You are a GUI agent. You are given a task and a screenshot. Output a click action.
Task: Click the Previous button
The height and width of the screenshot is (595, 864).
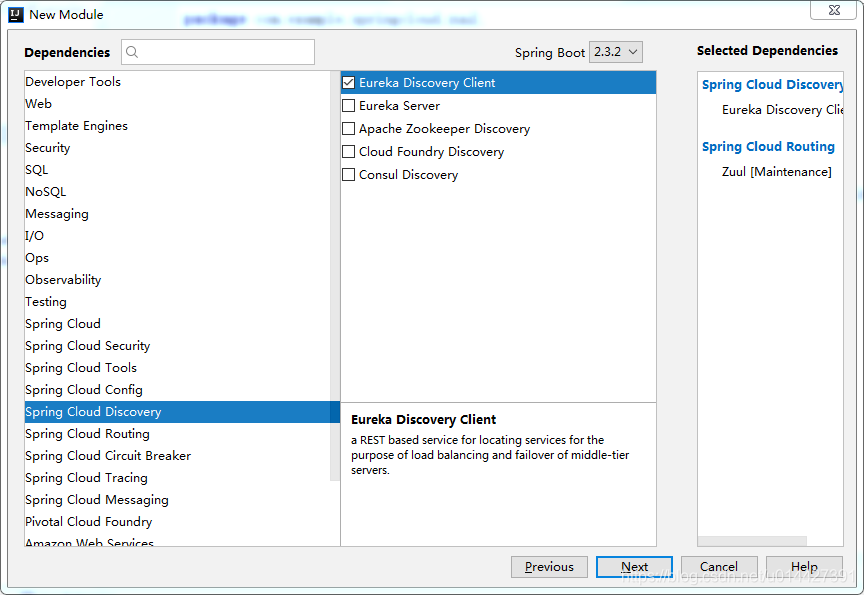pyautogui.click(x=549, y=566)
